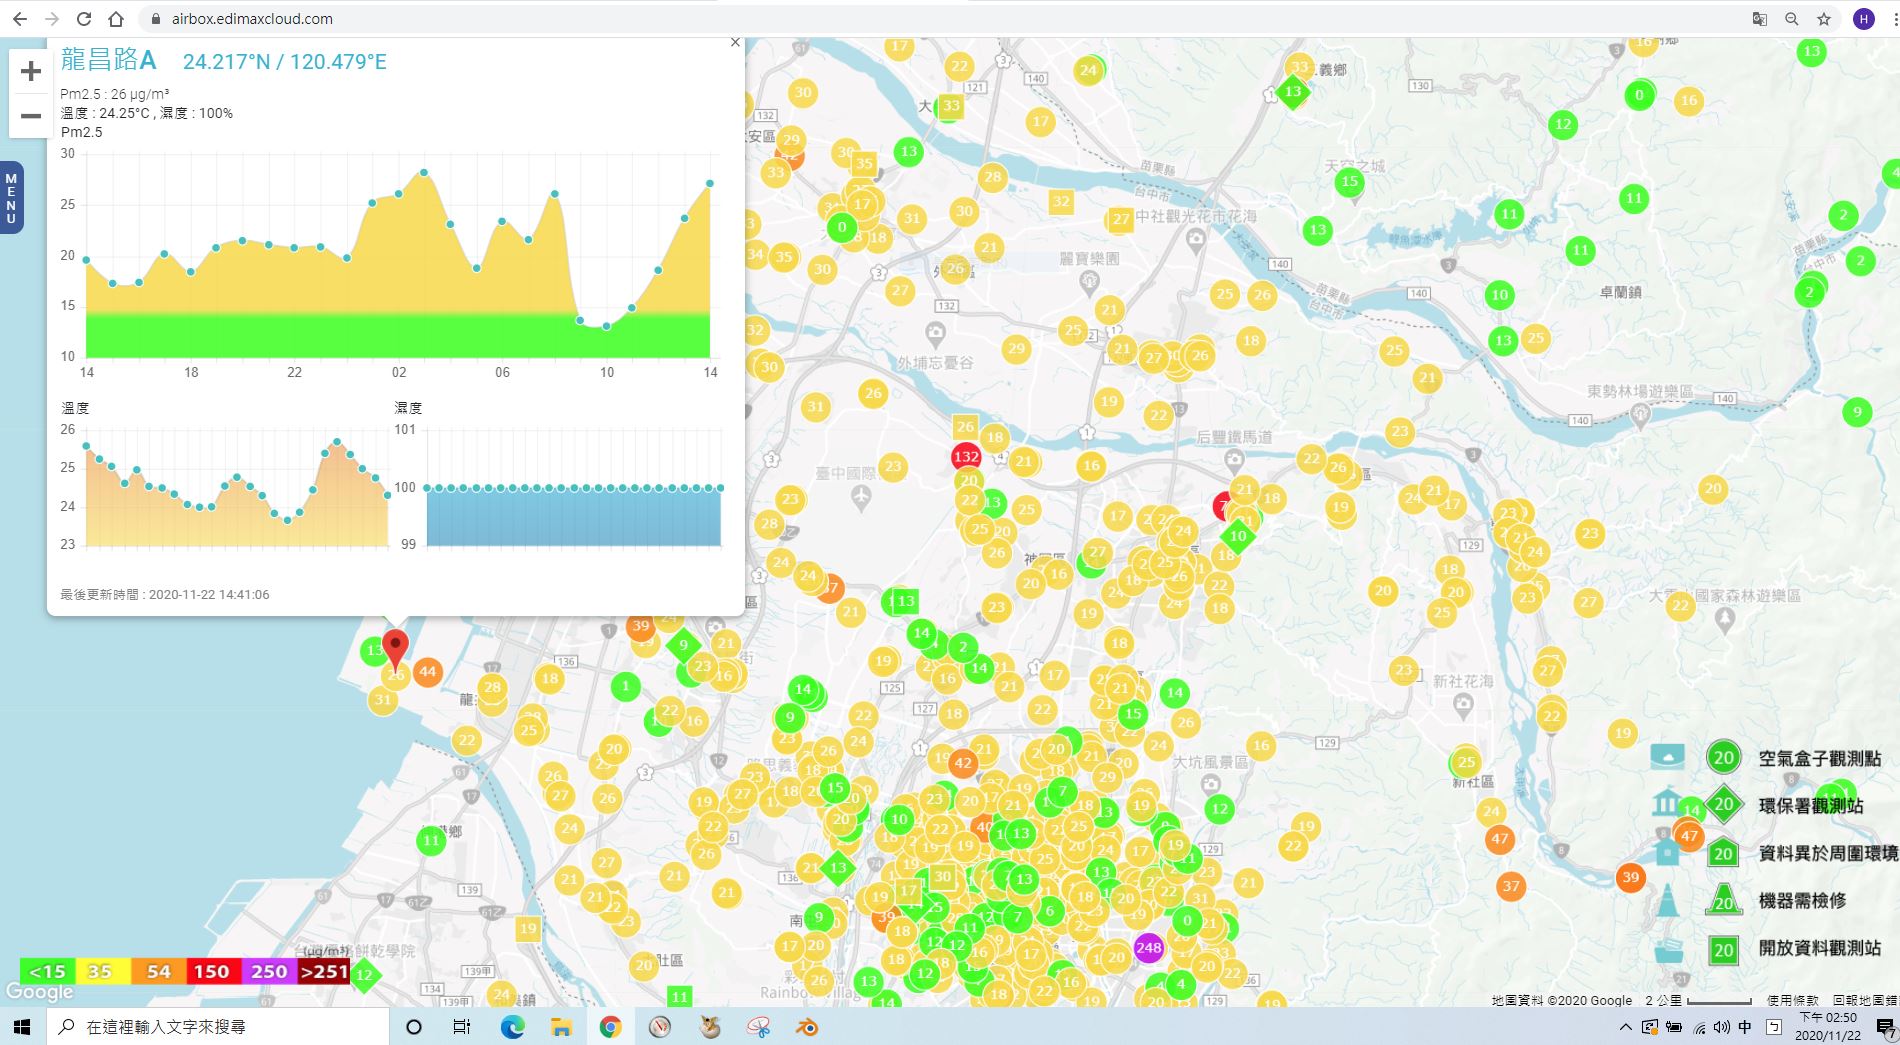This screenshot has height=1045, width=1900.
Task: Launch Microsoft Edge from taskbar
Action: coord(512,1027)
